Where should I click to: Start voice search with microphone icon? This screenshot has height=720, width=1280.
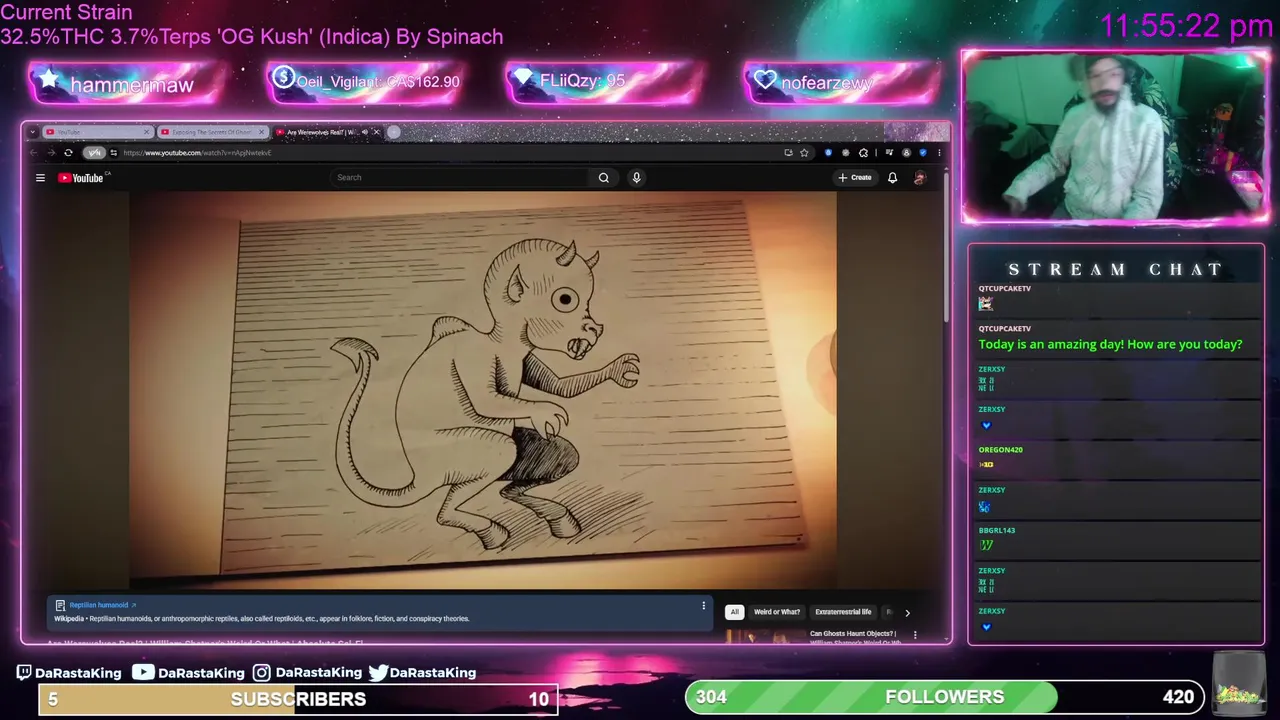636,178
